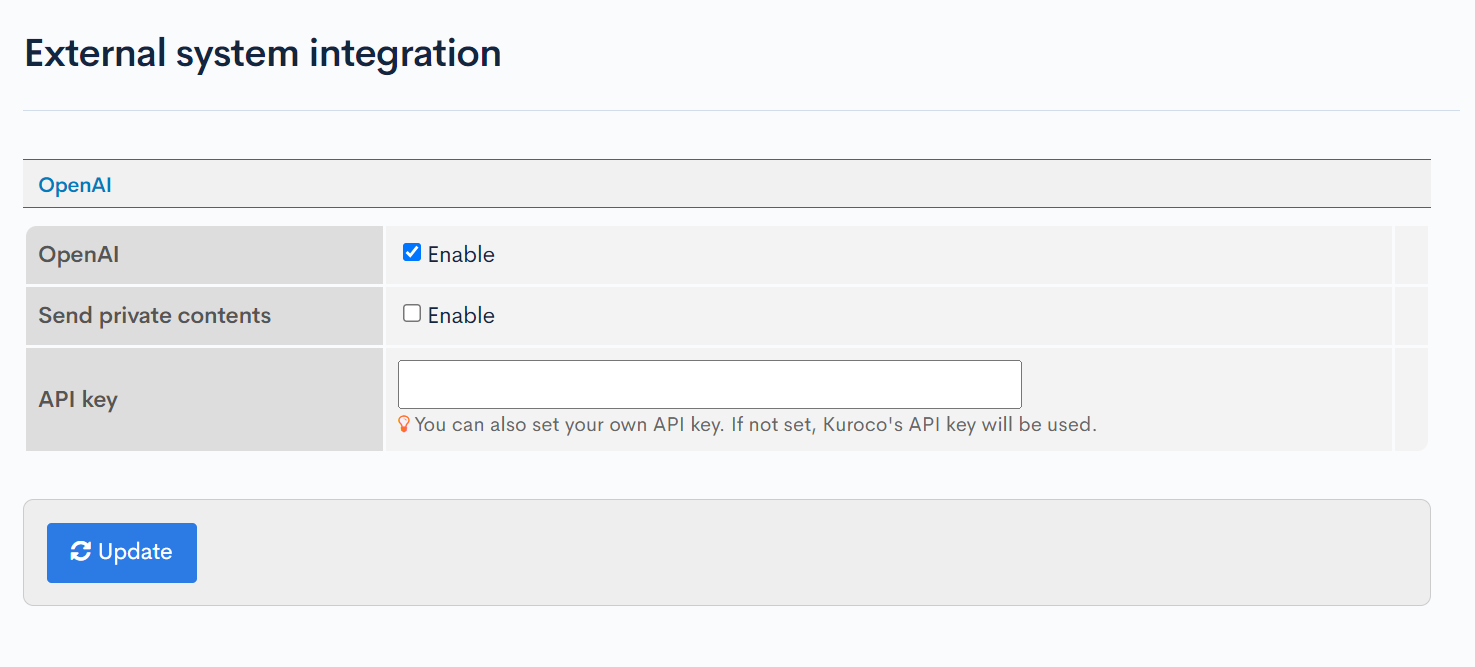Click the Send private contents row label
The width and height of the screenshot is (1475, 667).
155,316
